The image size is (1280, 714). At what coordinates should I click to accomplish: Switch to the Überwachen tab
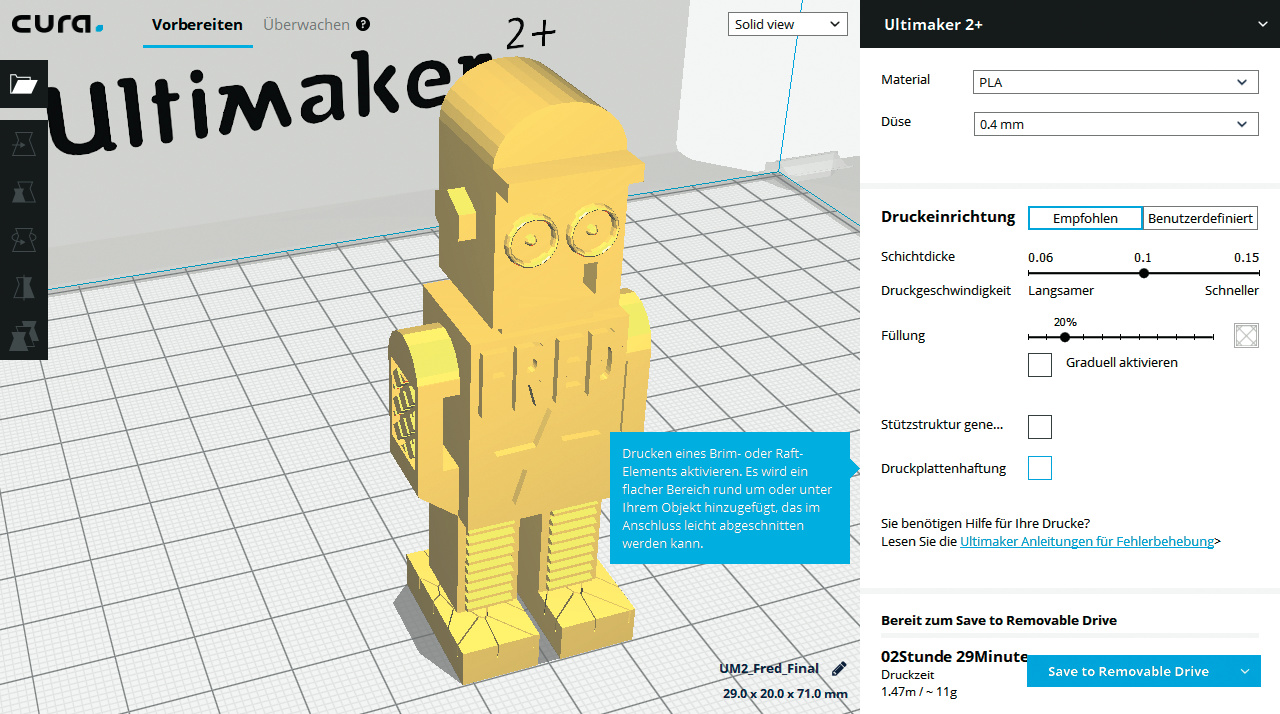pyautogui.click(x=306, y=24)
